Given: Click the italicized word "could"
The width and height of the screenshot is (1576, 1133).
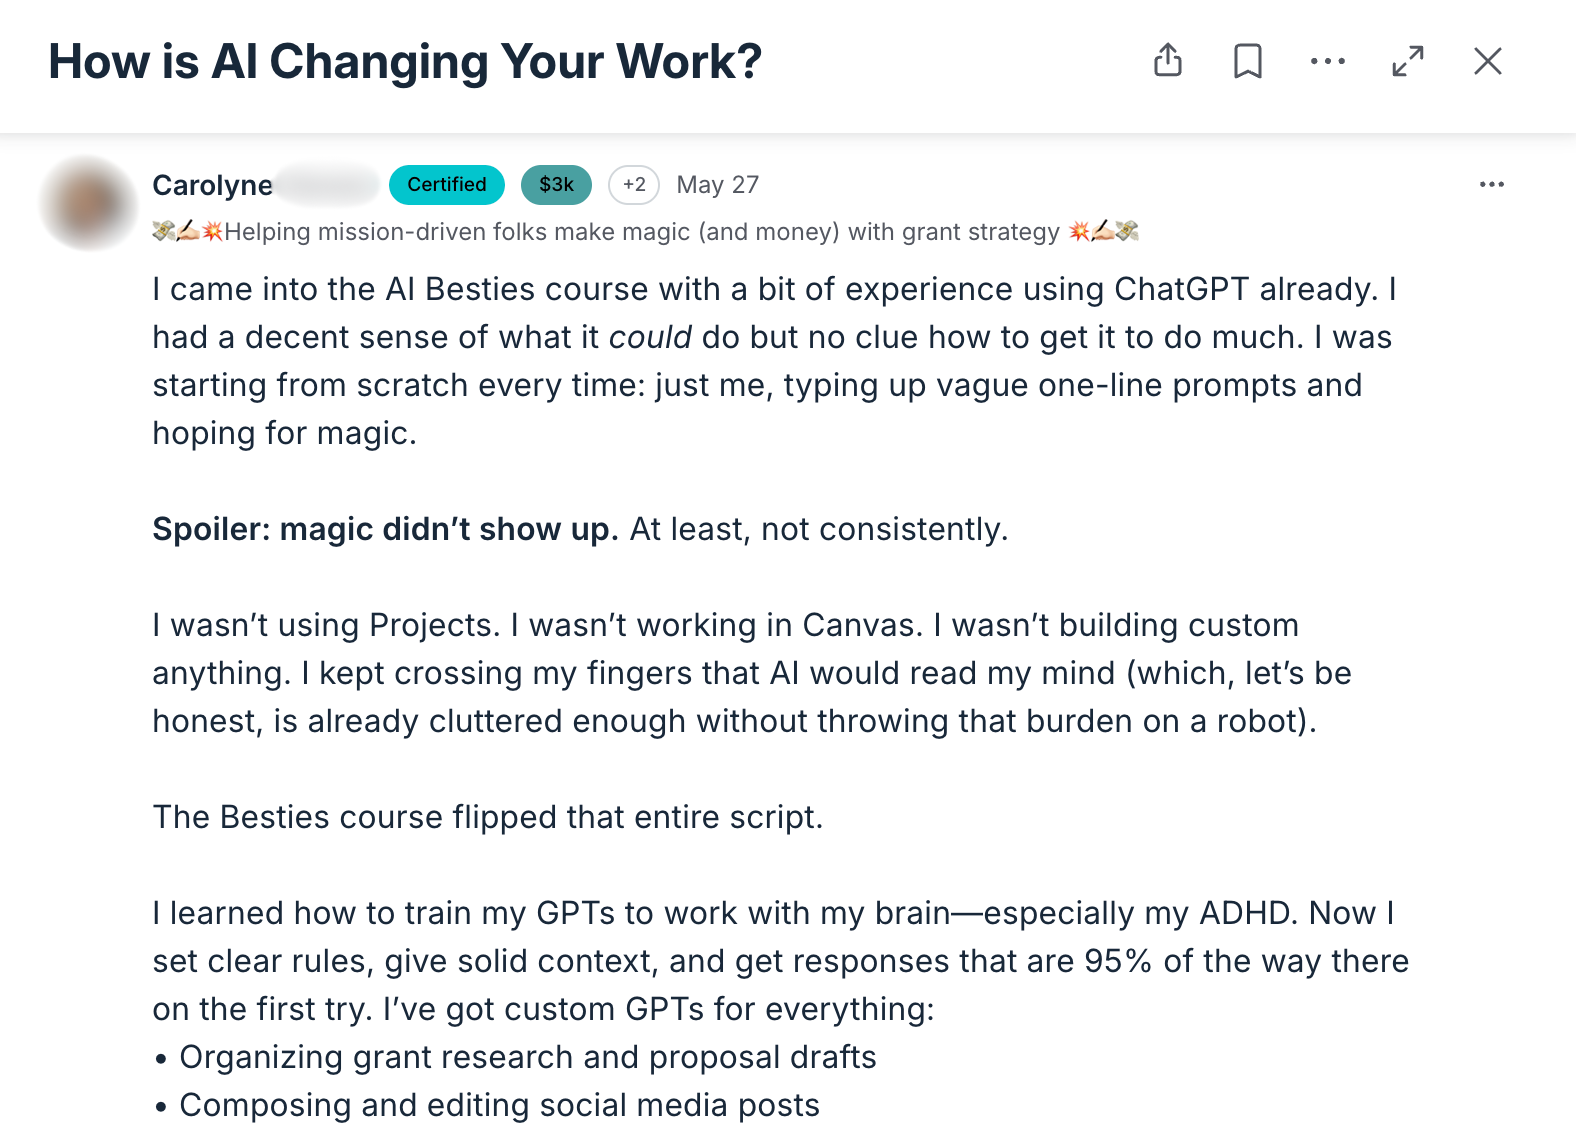Looking at the screenshot, I should pos(650,337).
